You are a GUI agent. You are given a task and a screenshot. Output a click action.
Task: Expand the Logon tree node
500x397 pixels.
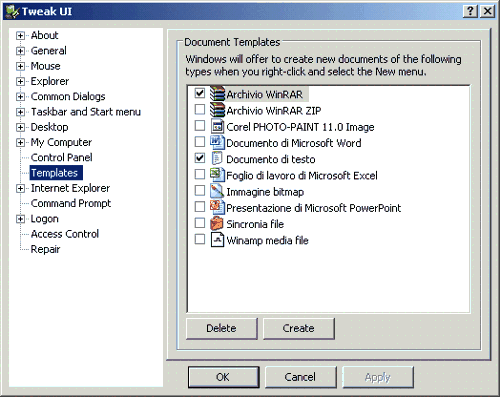click(x=20, y=219)
